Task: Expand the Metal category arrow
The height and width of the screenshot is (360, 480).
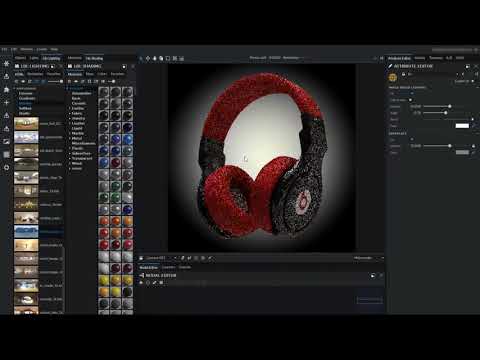Action: [x=70, y=138]
